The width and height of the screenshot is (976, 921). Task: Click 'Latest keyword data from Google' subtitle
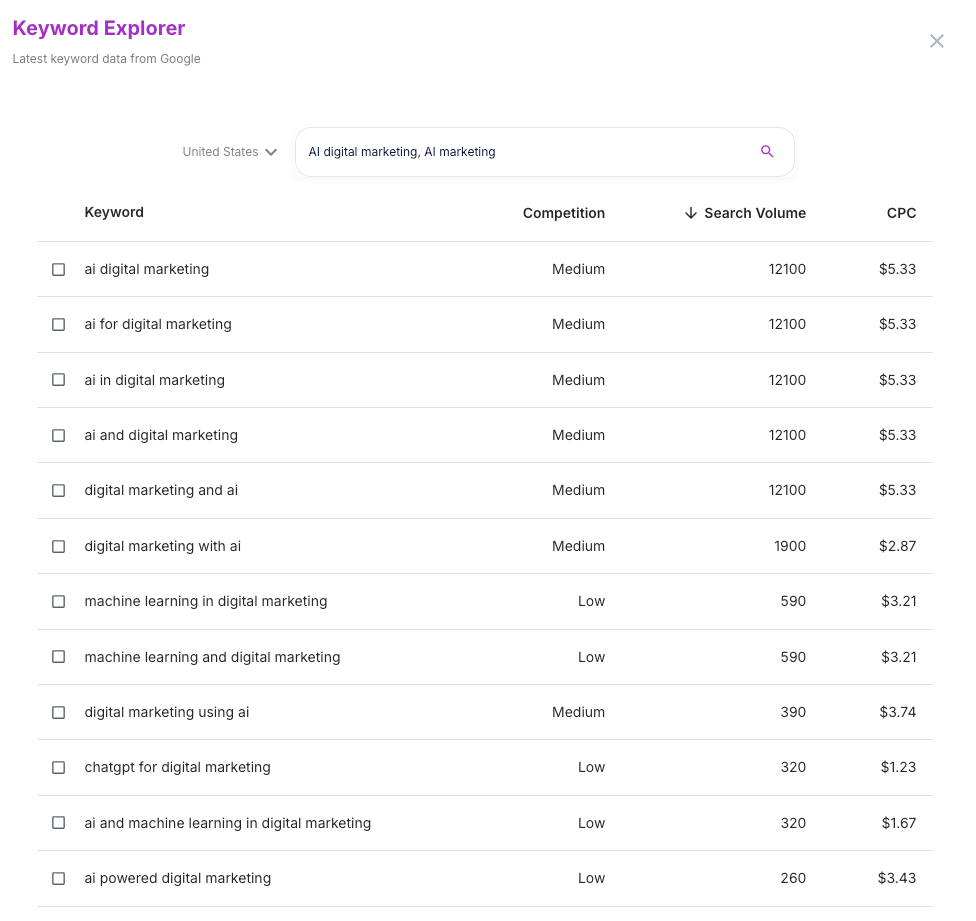(106, 58)
